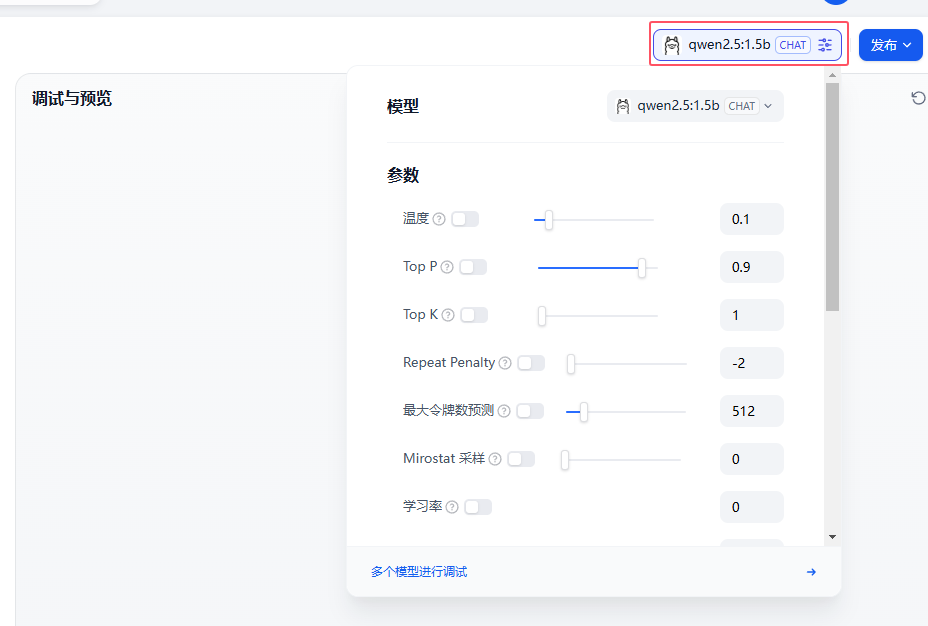Click the help icon next to 温度
This screenshot has height=626, width=928.
439,219
